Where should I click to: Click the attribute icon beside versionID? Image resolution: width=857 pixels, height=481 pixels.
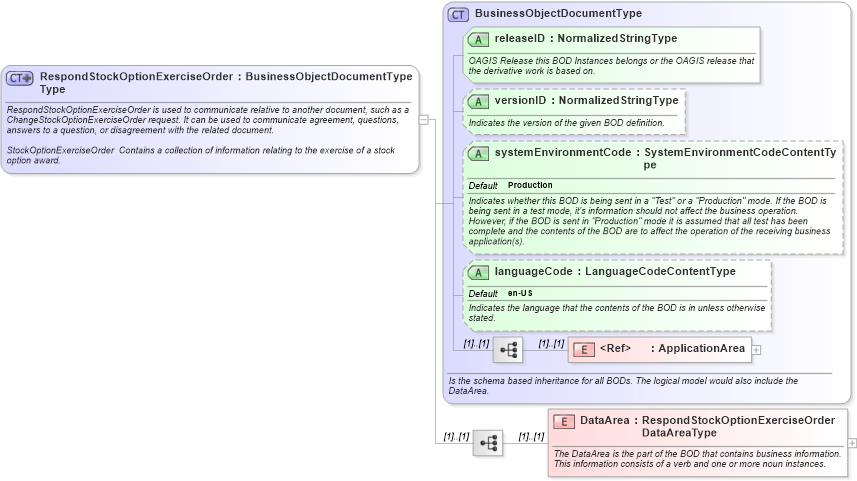pos(478,101)
